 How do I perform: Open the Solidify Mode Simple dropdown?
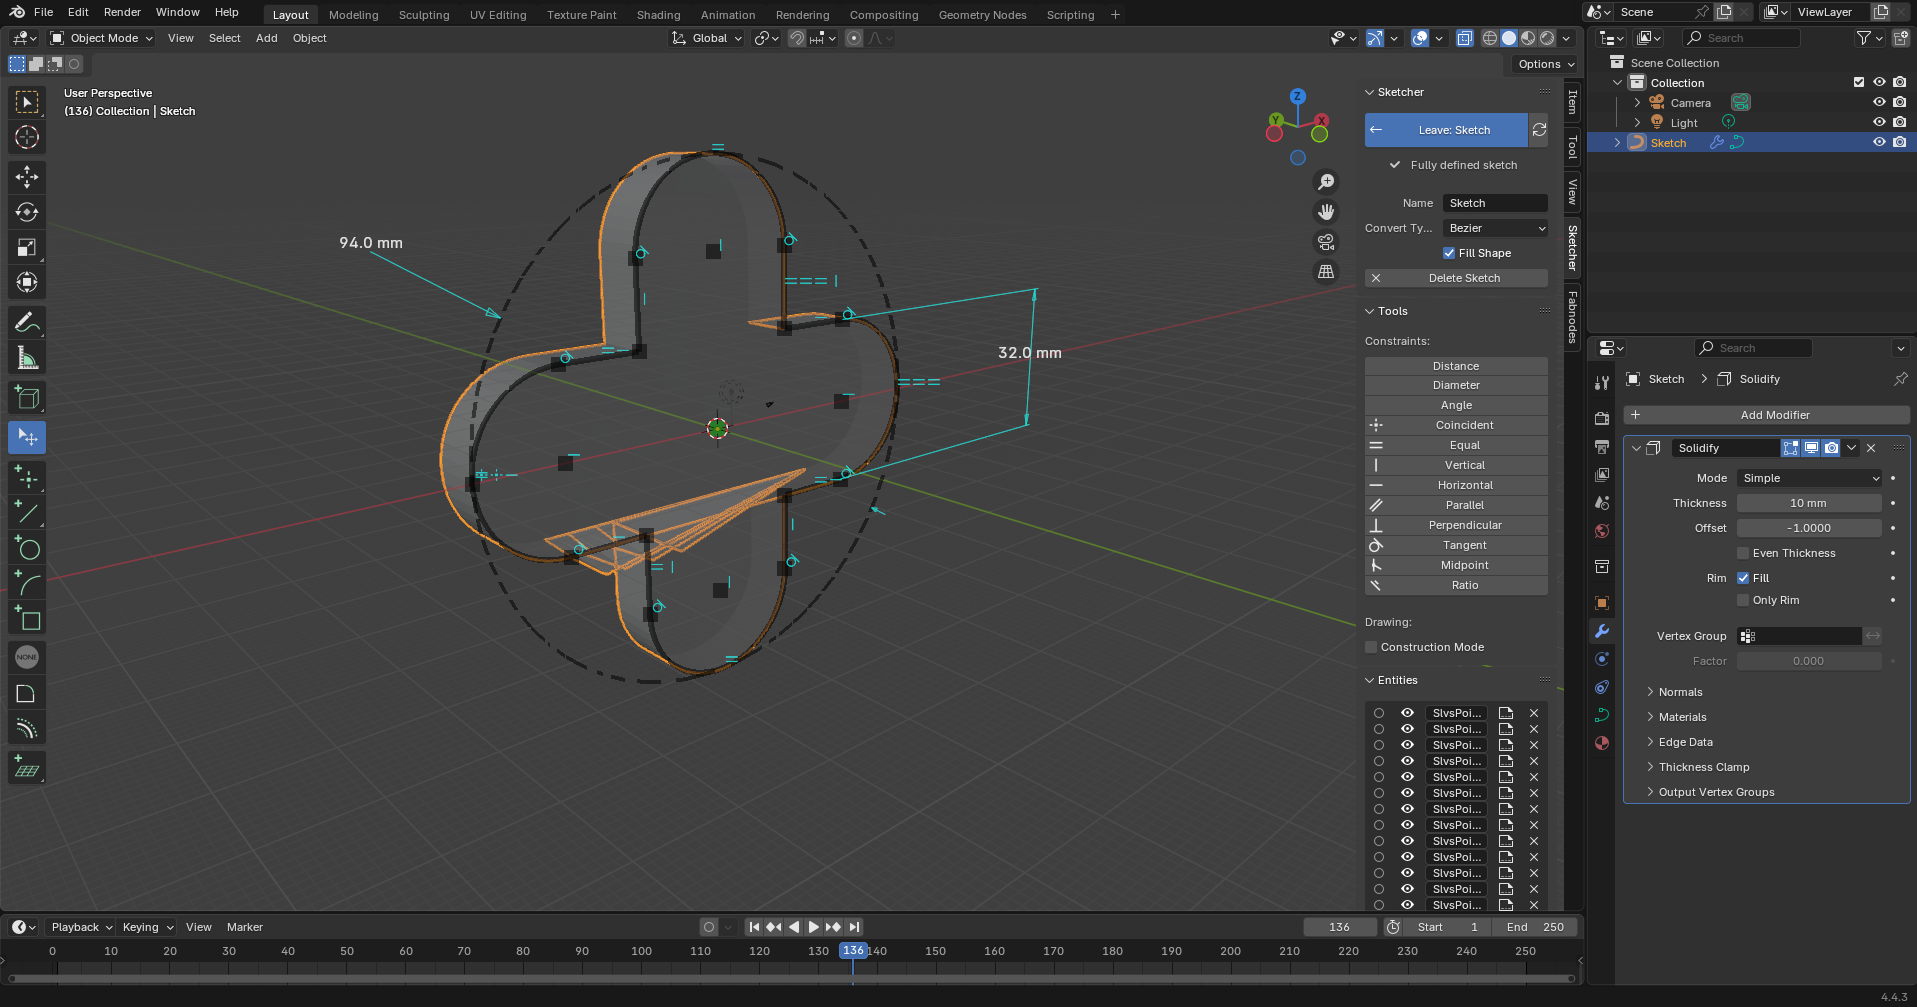coord(1809,478)
